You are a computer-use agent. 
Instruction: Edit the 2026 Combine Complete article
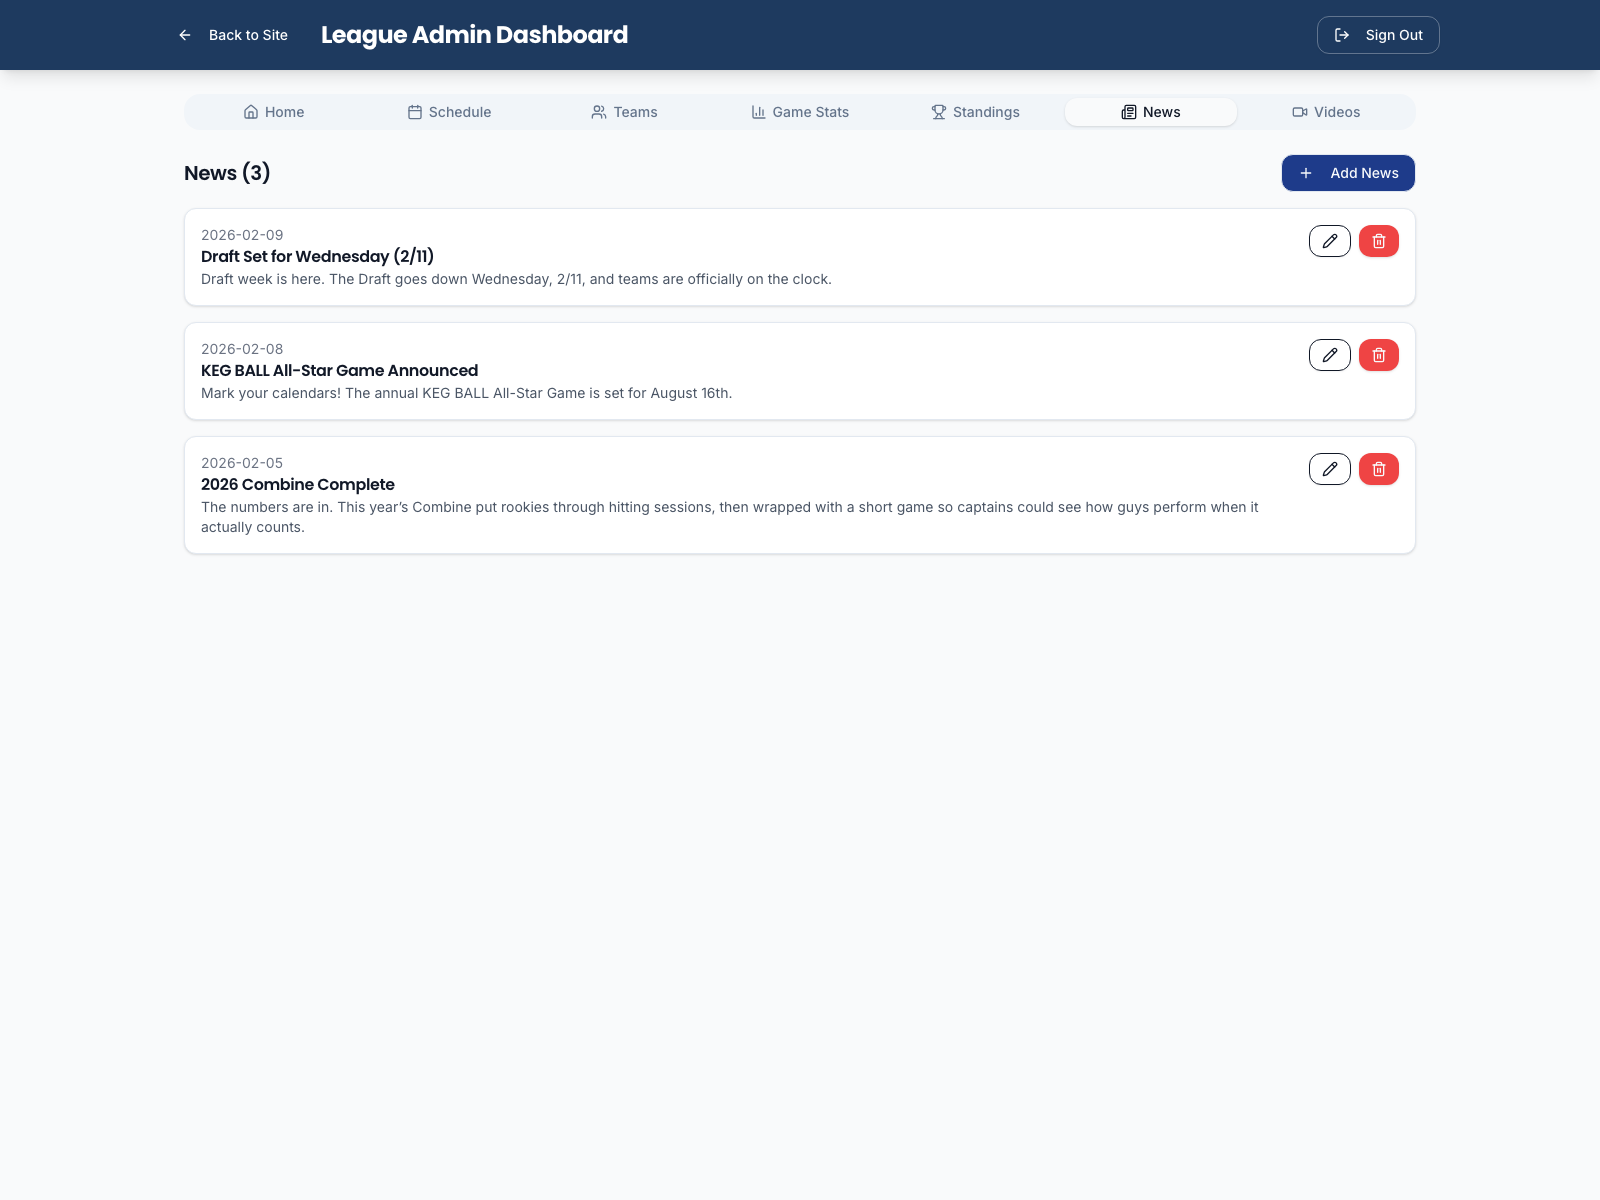tap(1329, 468)
